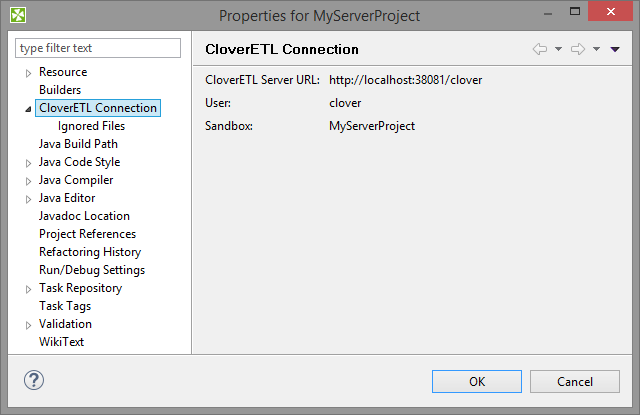
Task: Open the back history dropdown arrow
Action: coord(558,49)
